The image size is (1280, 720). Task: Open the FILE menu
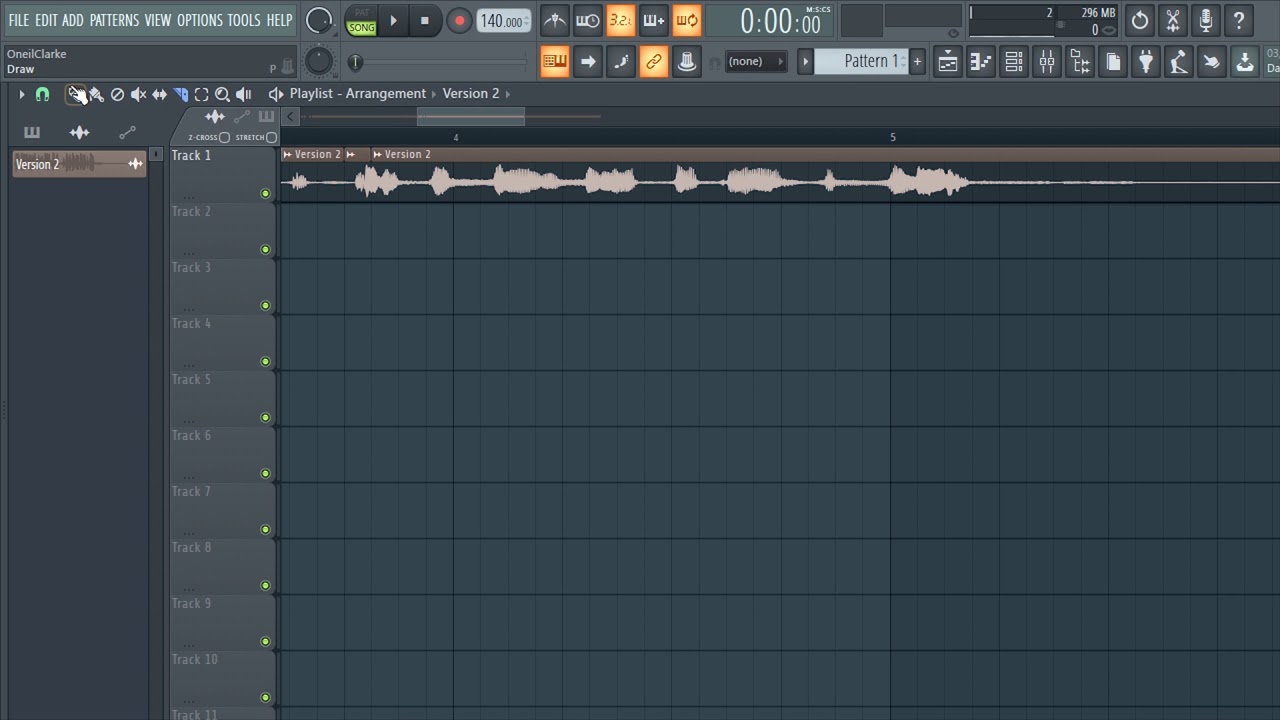[x=19, y=20]
